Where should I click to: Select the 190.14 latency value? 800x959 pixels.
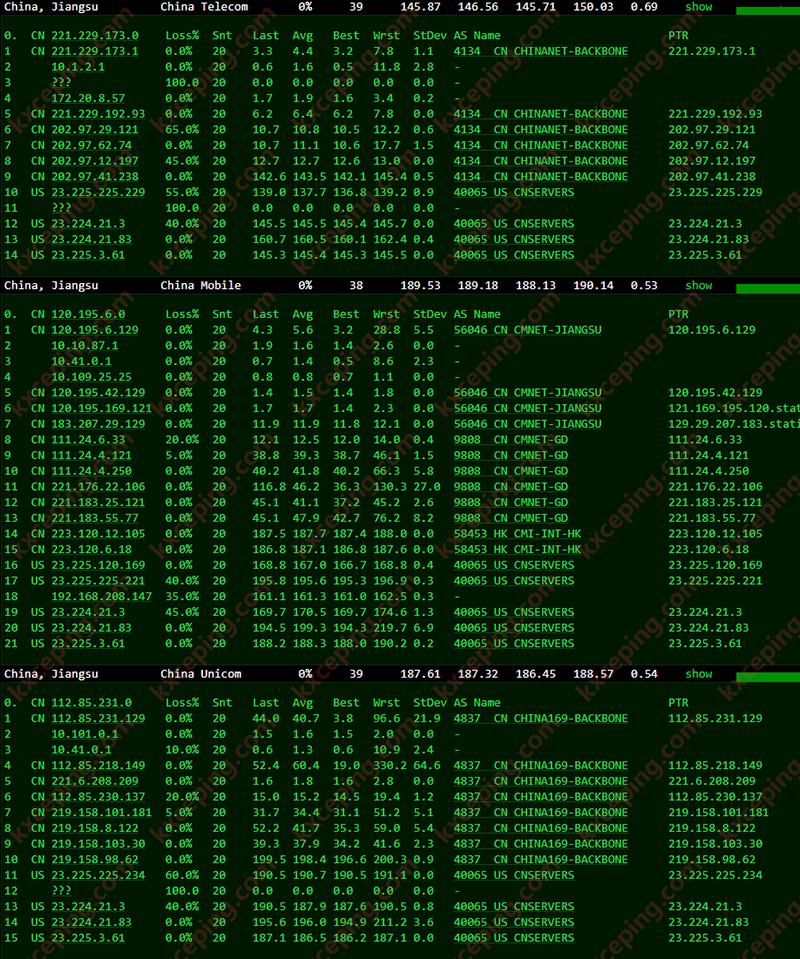593,285
